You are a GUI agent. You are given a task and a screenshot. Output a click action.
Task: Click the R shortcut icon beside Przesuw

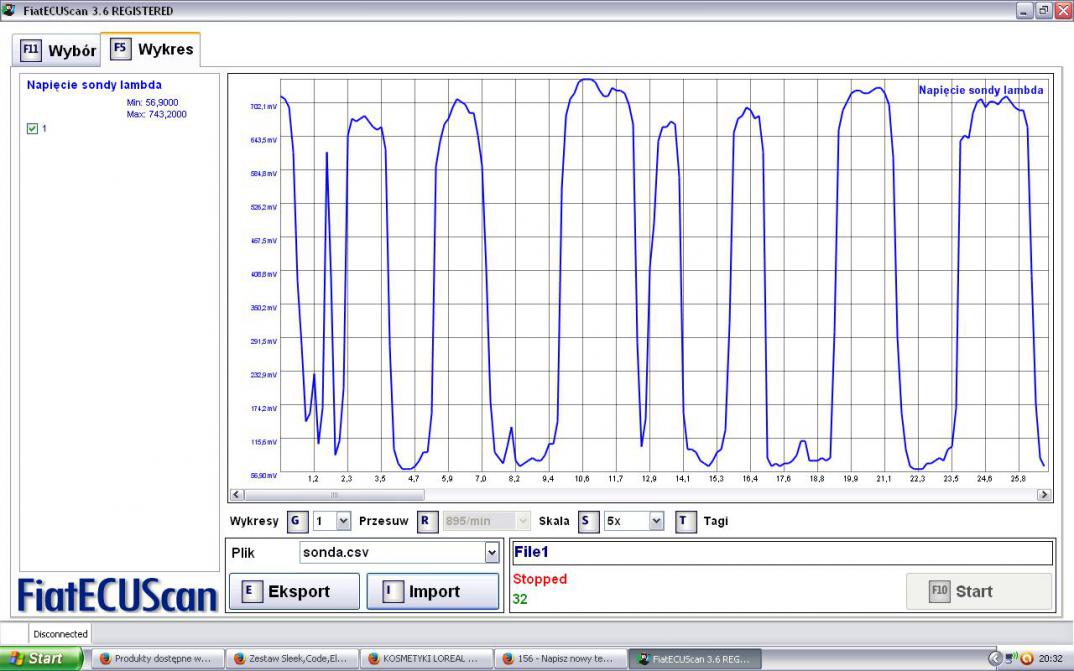[x=425, y=521]
